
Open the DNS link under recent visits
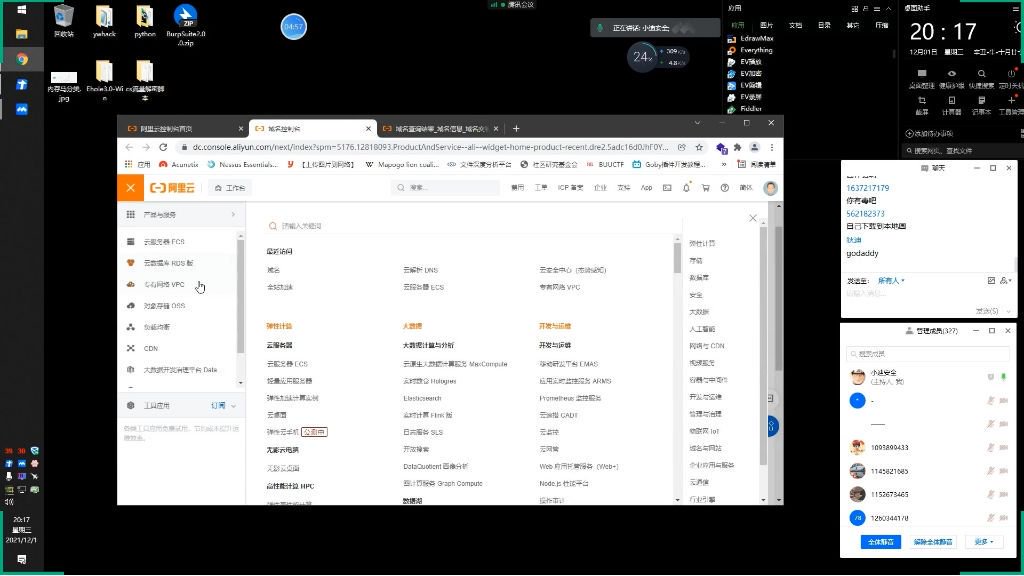(421, 270)
